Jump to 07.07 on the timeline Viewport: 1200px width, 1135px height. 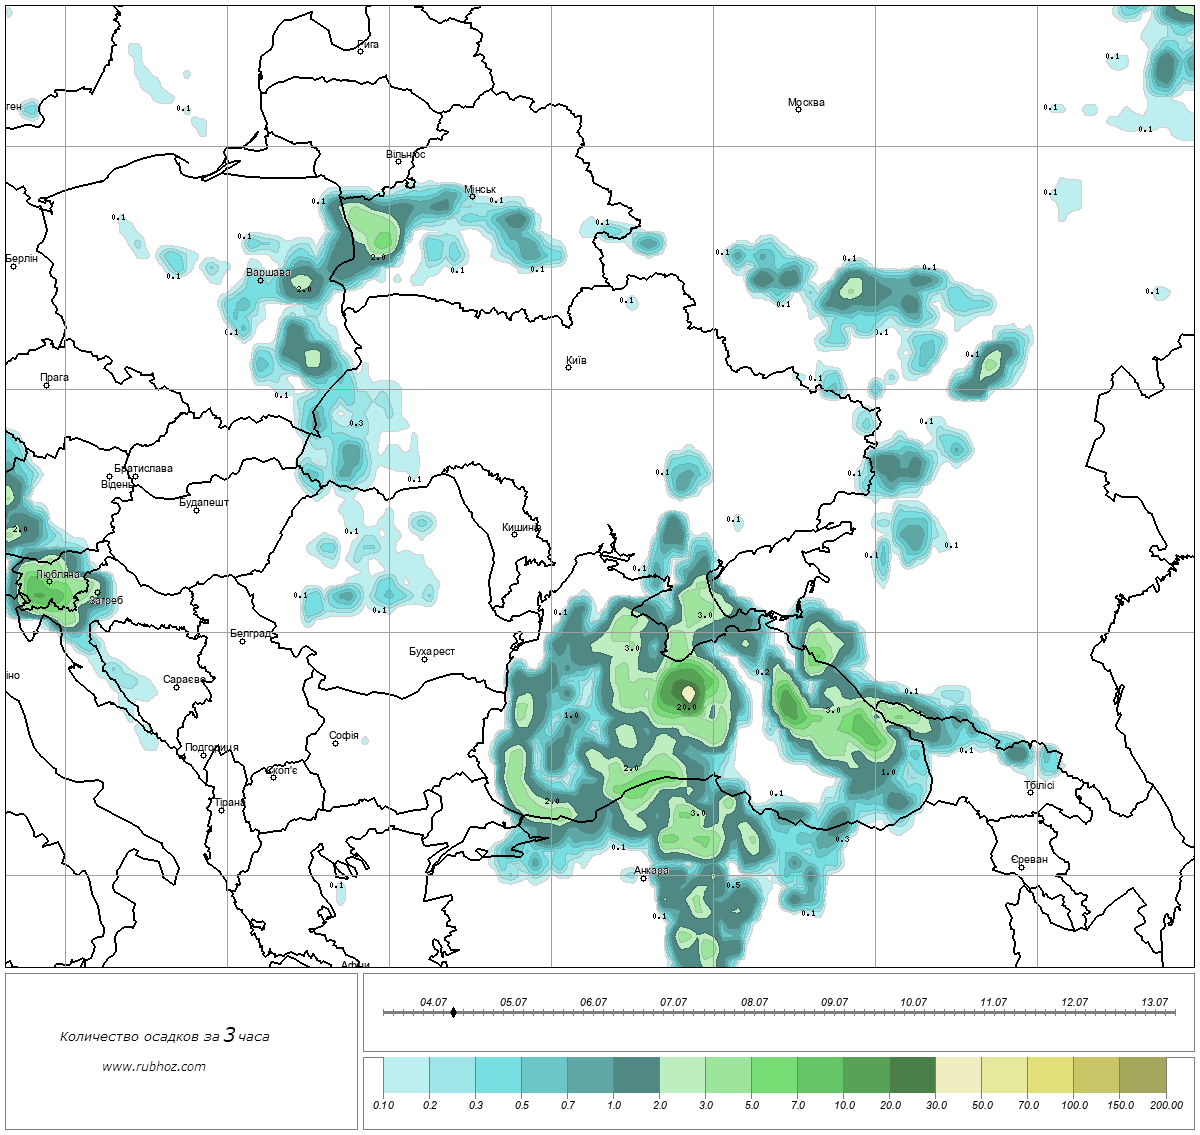tap(673, 1002)
